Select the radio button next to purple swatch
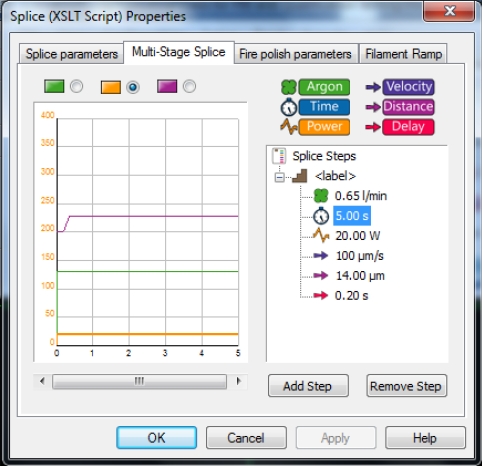482x466 pixels. [189, 87]
